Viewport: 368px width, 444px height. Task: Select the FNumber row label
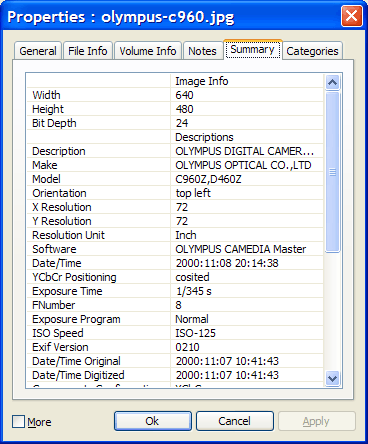[54, 305]
